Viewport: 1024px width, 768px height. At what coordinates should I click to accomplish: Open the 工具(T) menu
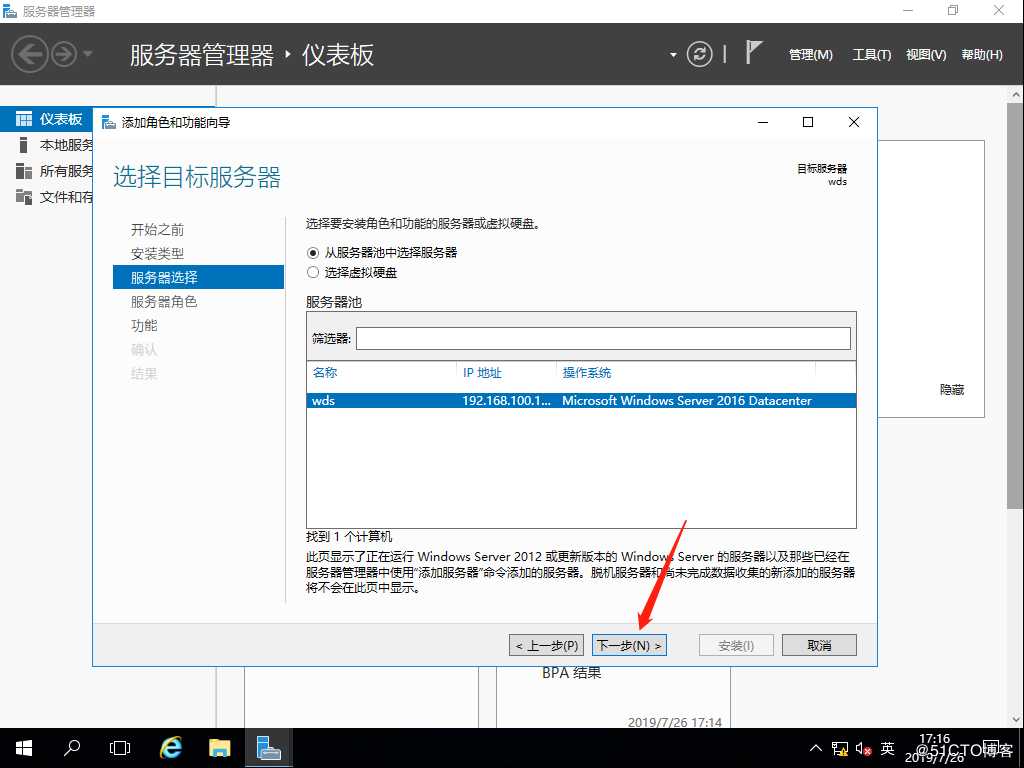click(x=871, y=55)
